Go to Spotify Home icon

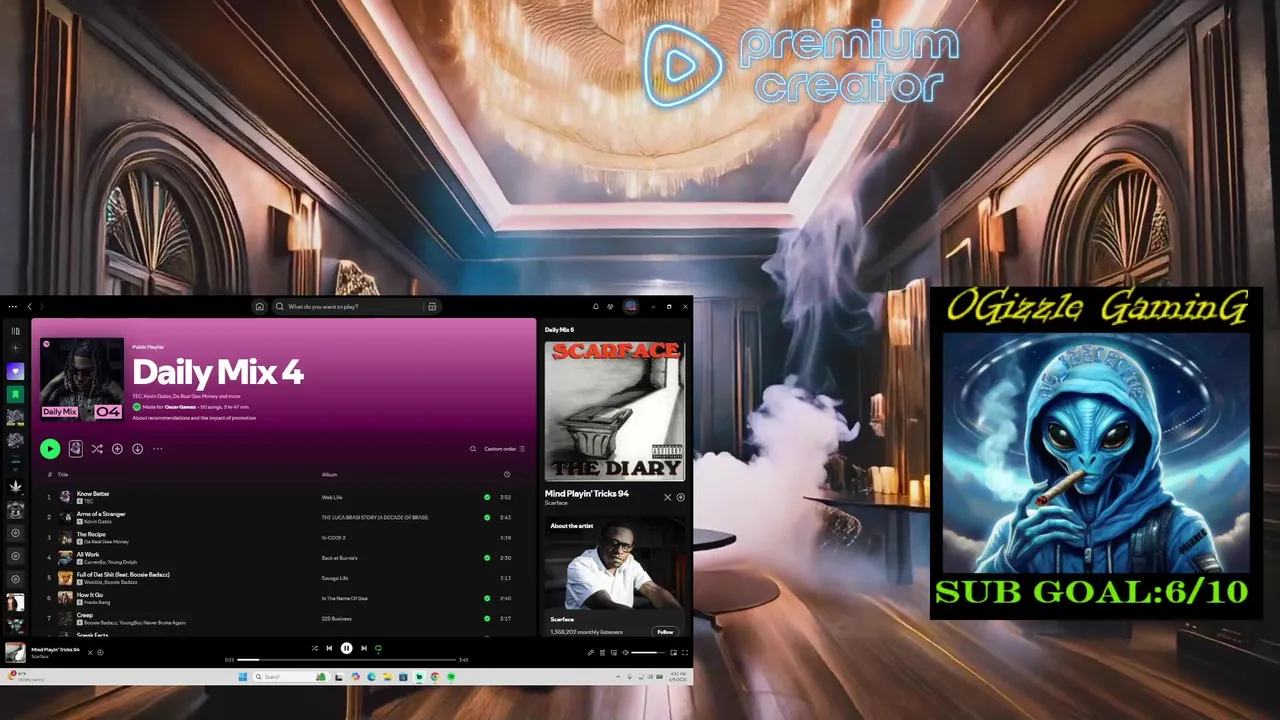coord(259,307)
